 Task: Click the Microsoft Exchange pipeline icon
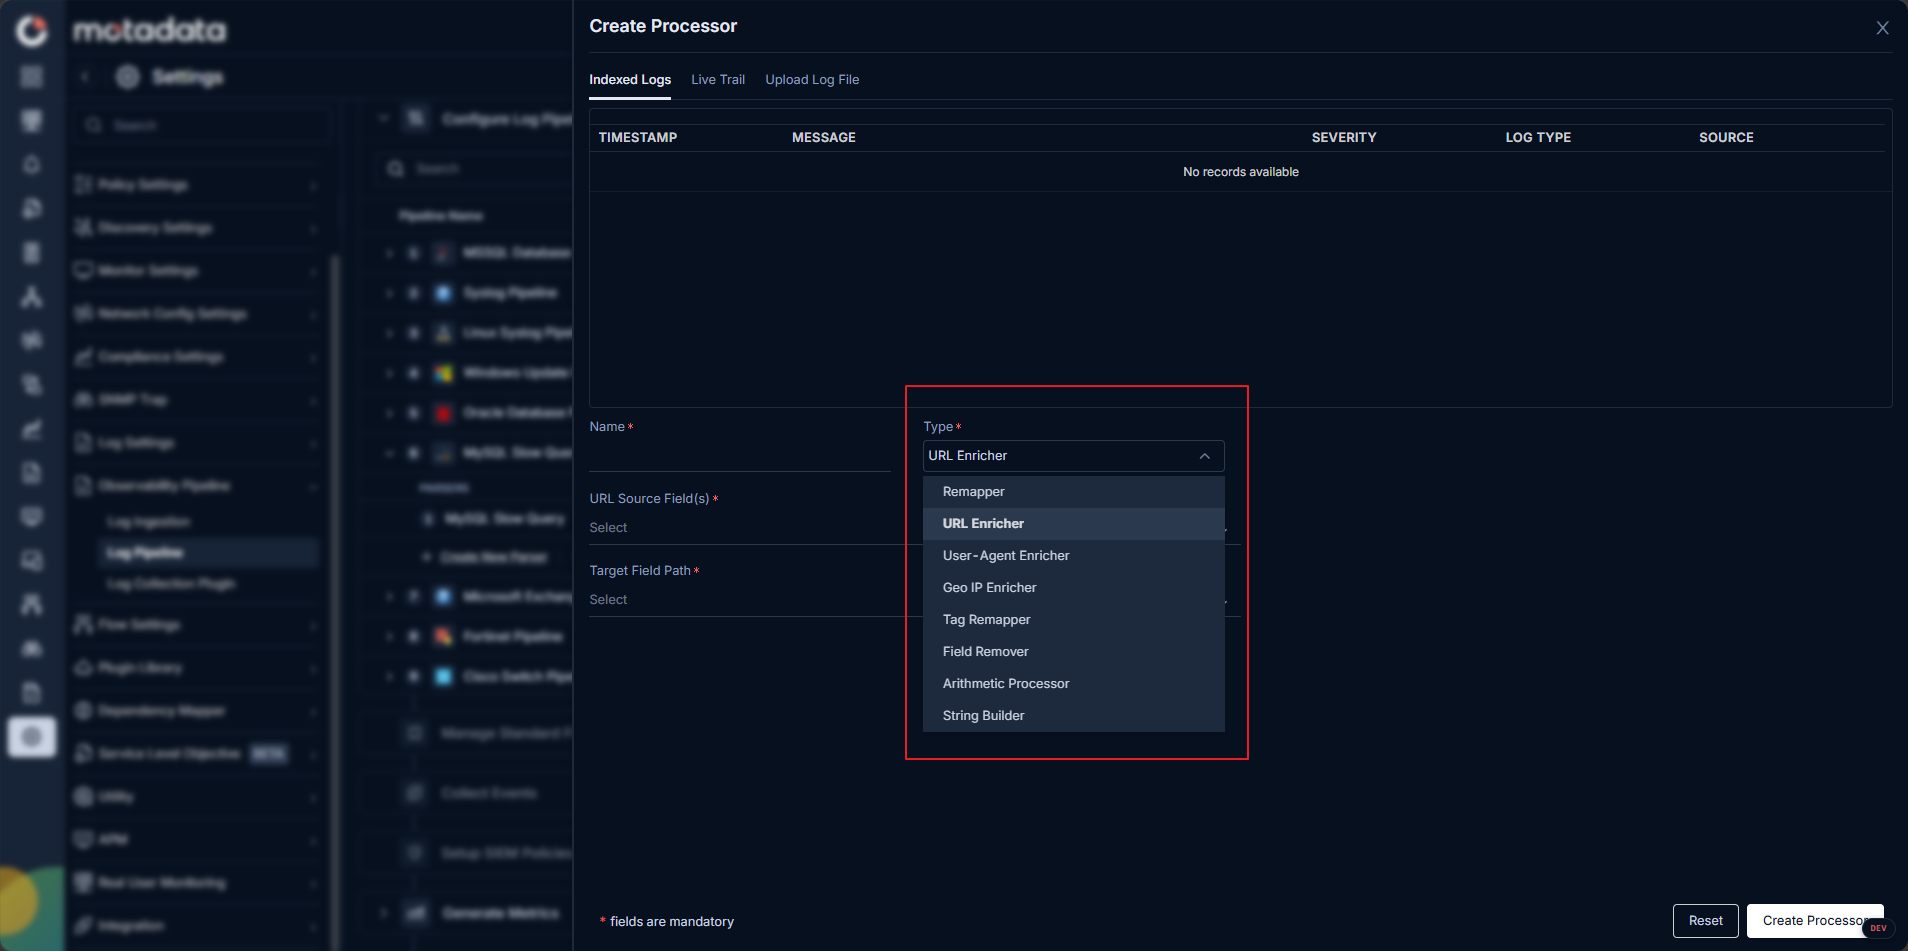pyautogui.click(x=443, y=596)
